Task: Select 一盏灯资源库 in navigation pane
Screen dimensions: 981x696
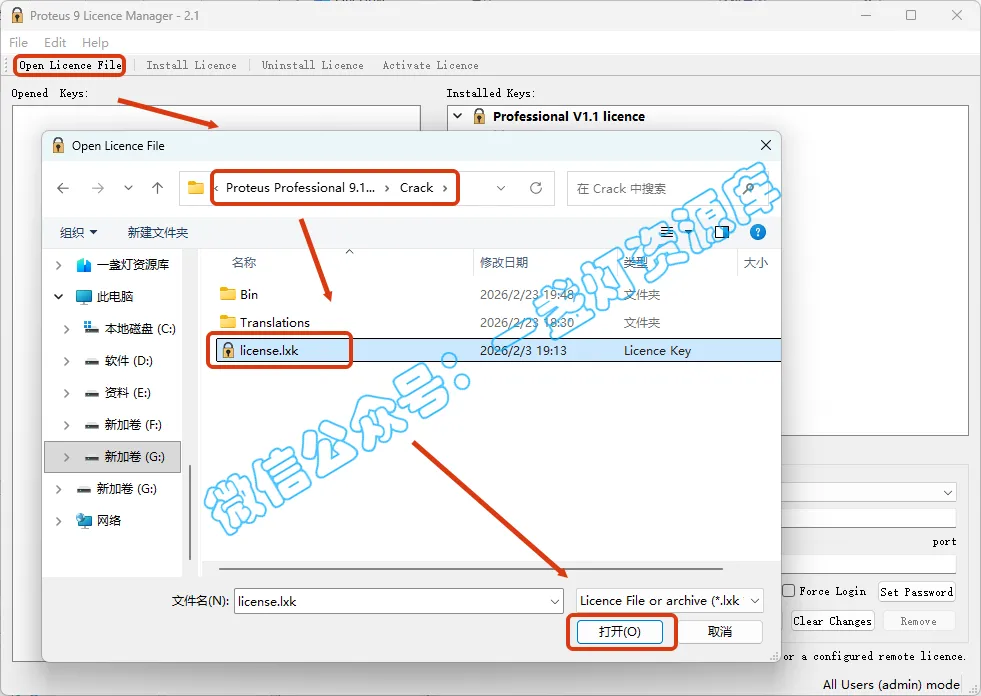Action: tap(133, 265)
